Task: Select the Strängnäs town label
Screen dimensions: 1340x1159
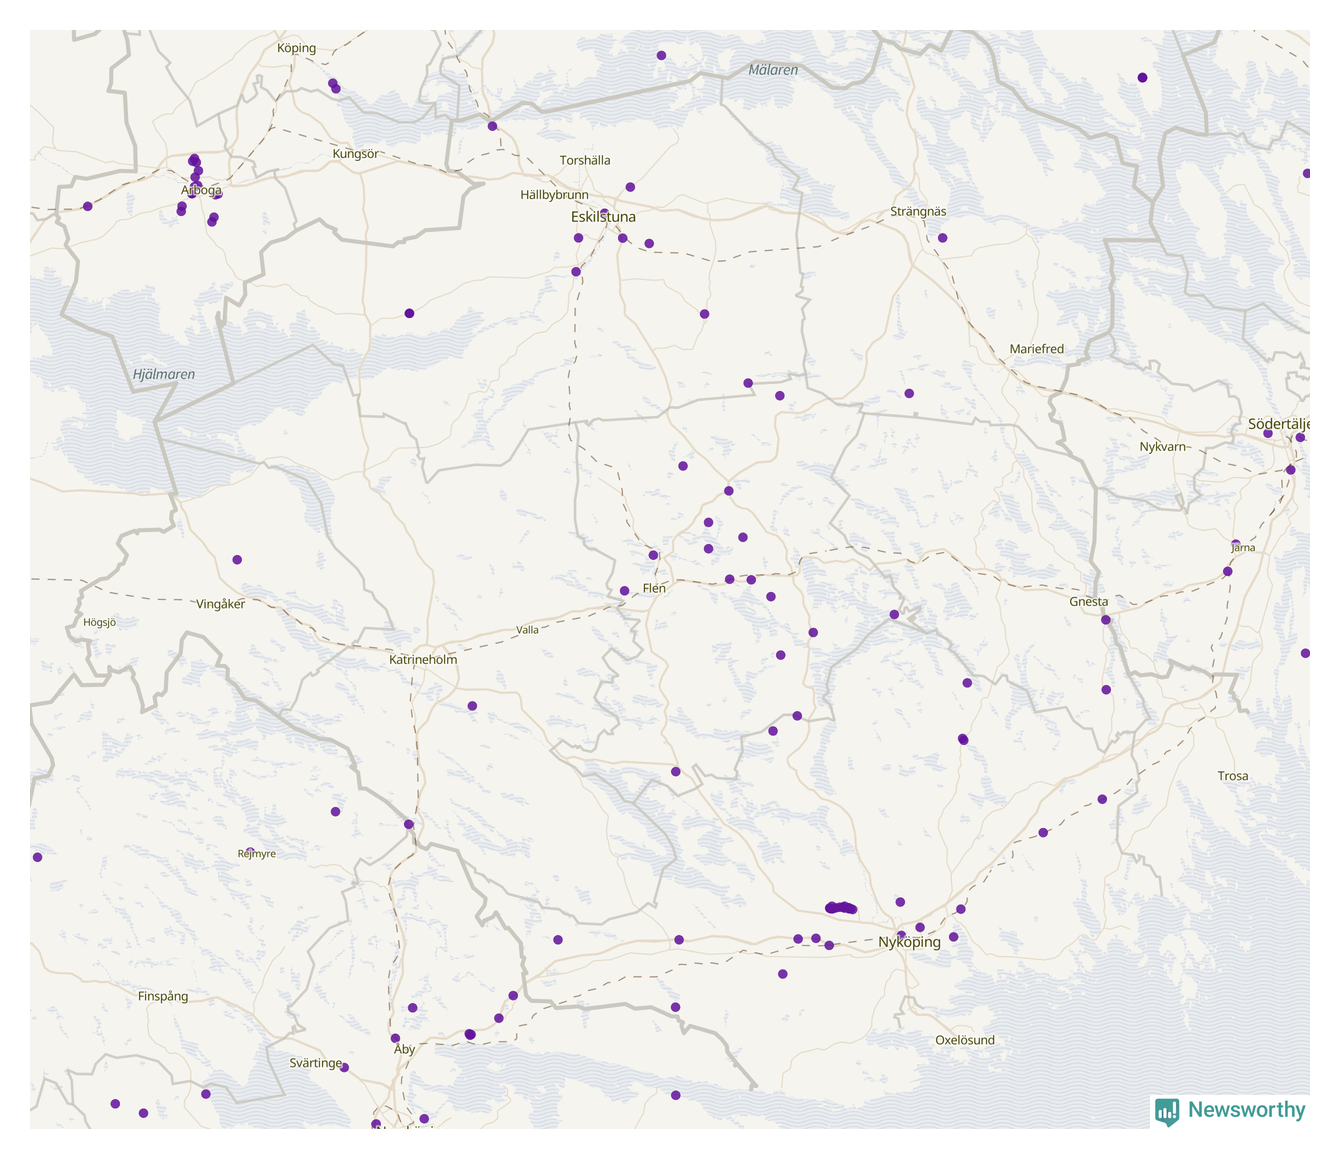Action: (x=918, y=212)
